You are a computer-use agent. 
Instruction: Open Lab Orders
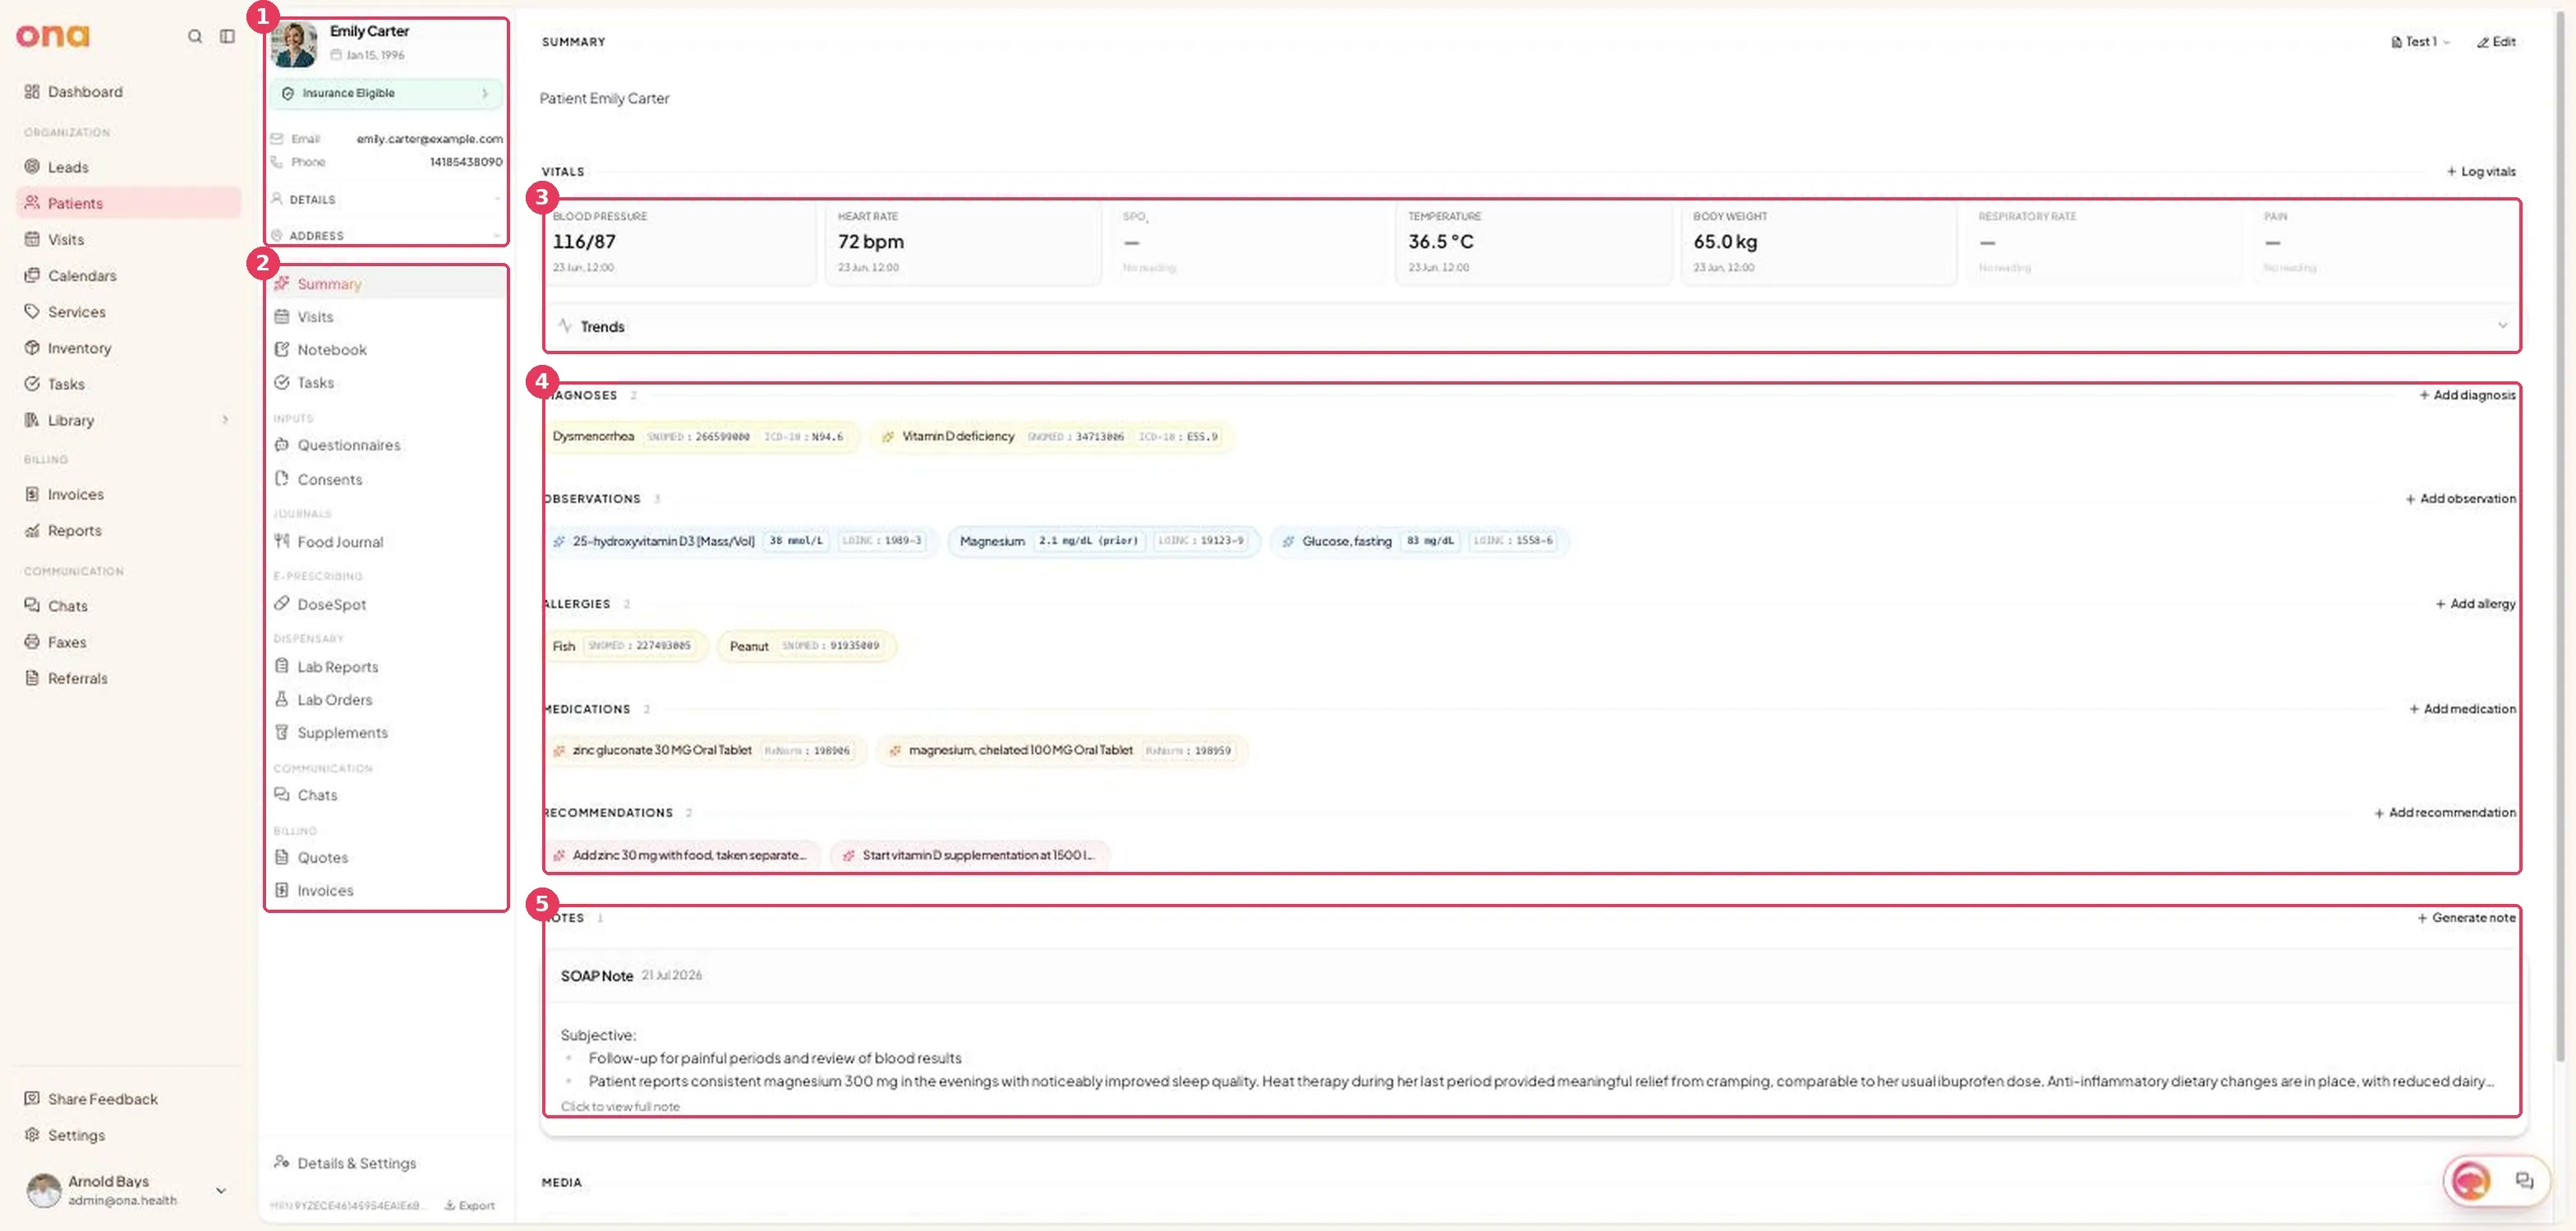click(x=386, y=699)
